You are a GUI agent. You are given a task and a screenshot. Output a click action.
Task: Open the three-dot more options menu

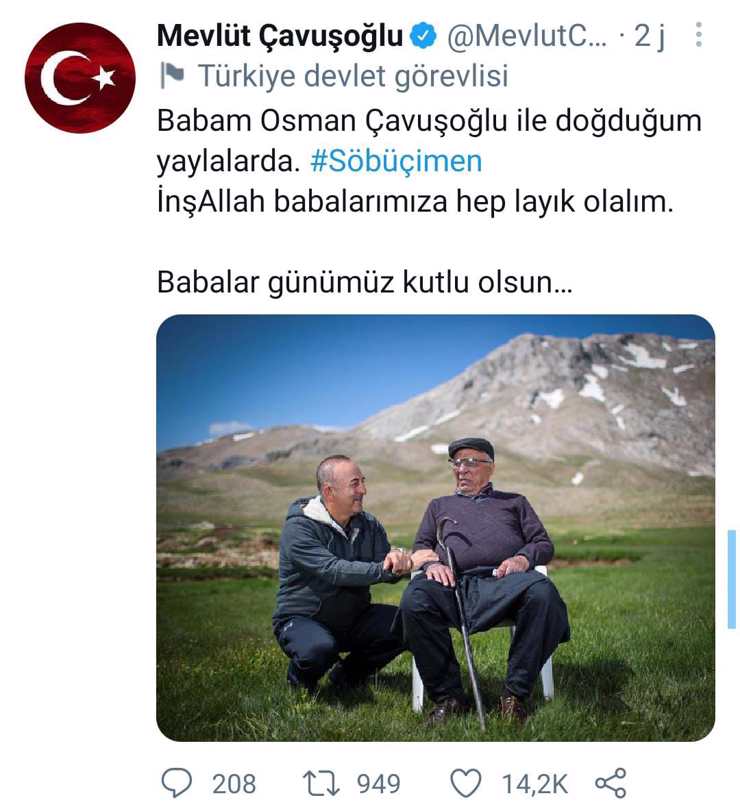[699, 35]
